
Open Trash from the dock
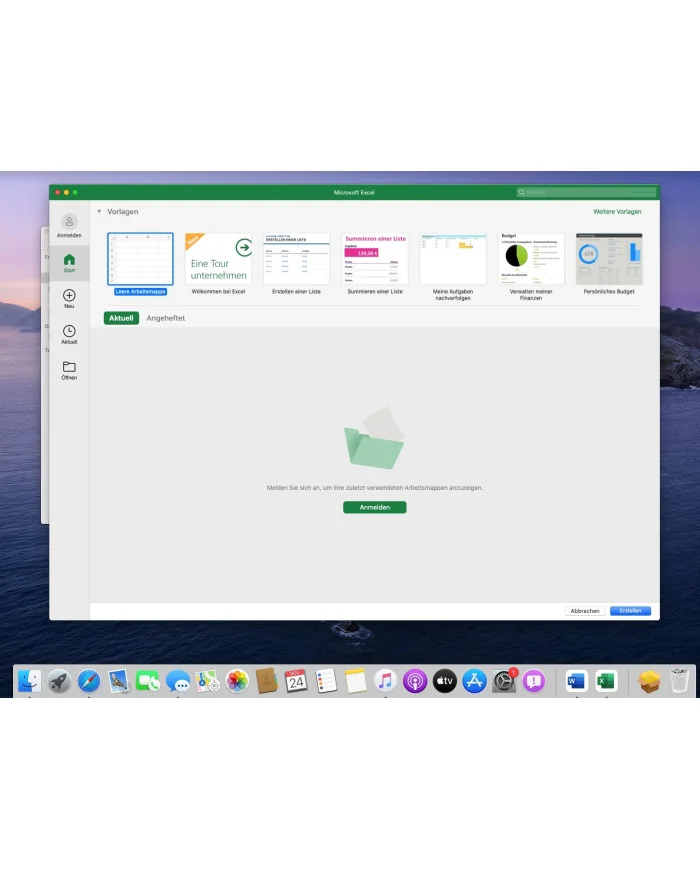click(x=679, y=681)
